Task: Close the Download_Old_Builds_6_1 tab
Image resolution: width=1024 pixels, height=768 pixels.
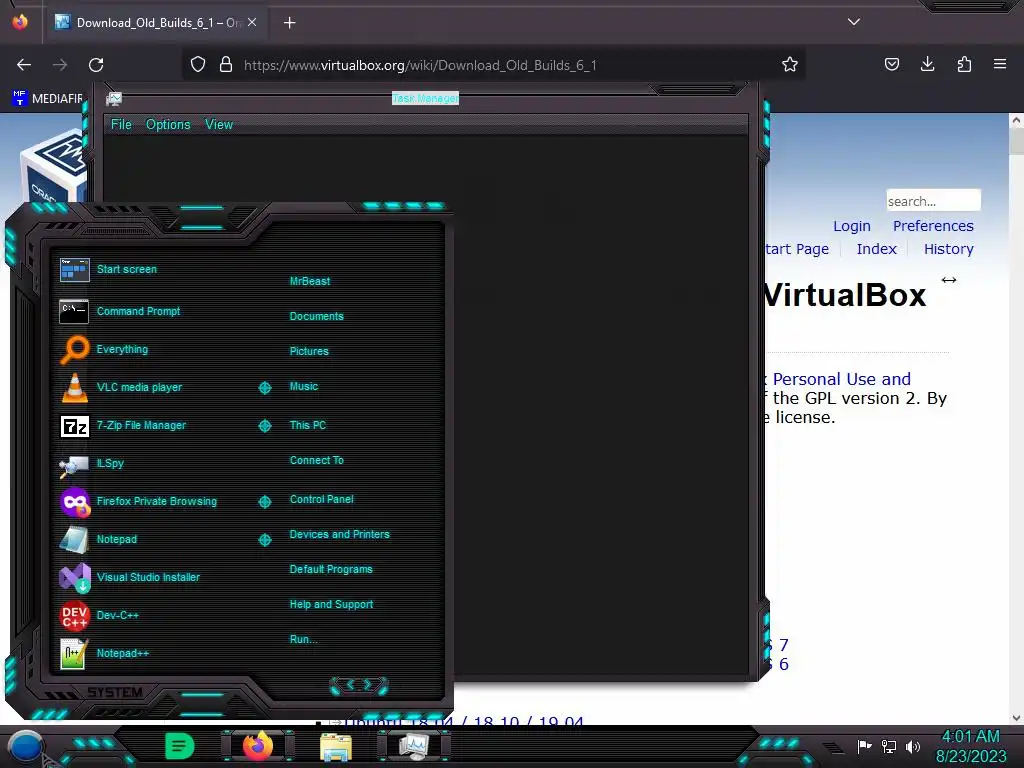Action: [x=252, y=22]
